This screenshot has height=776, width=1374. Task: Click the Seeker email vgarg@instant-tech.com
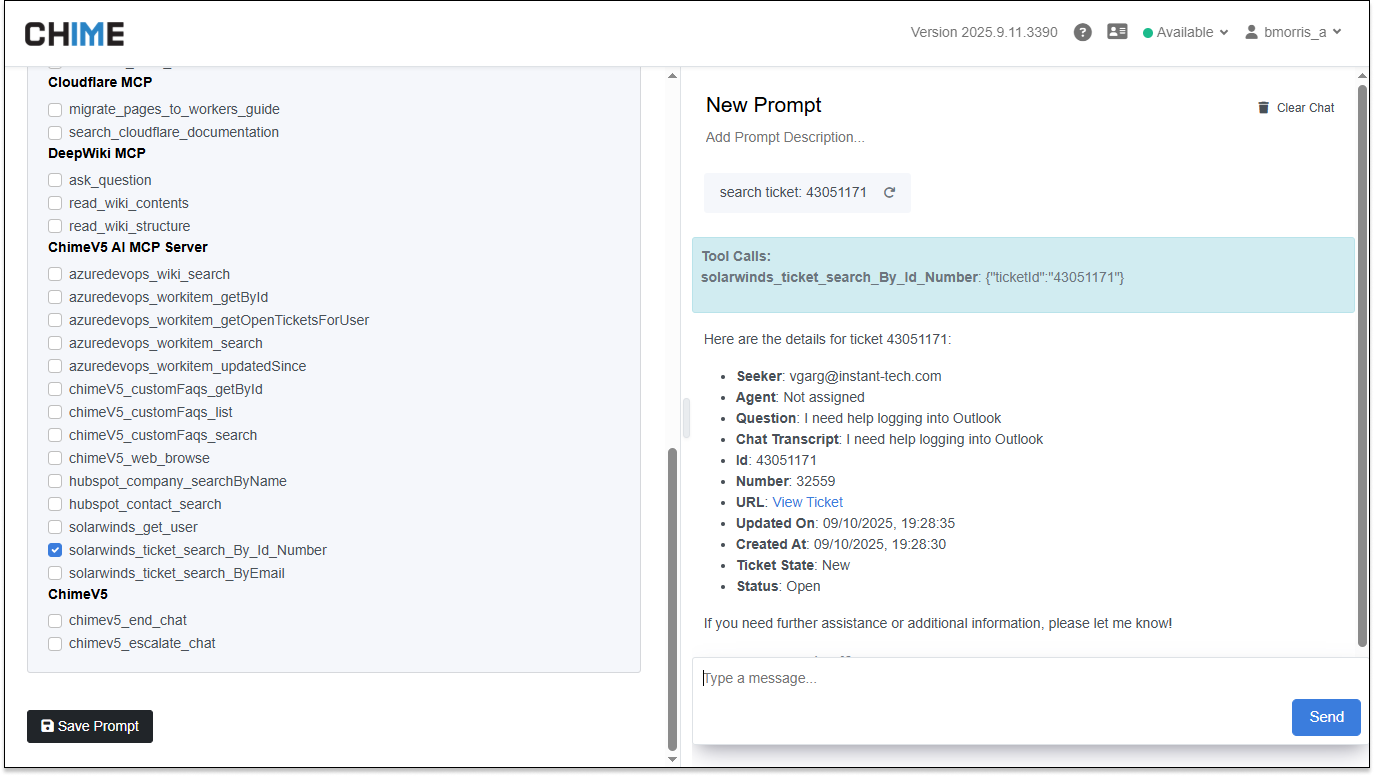click(865, 376)
